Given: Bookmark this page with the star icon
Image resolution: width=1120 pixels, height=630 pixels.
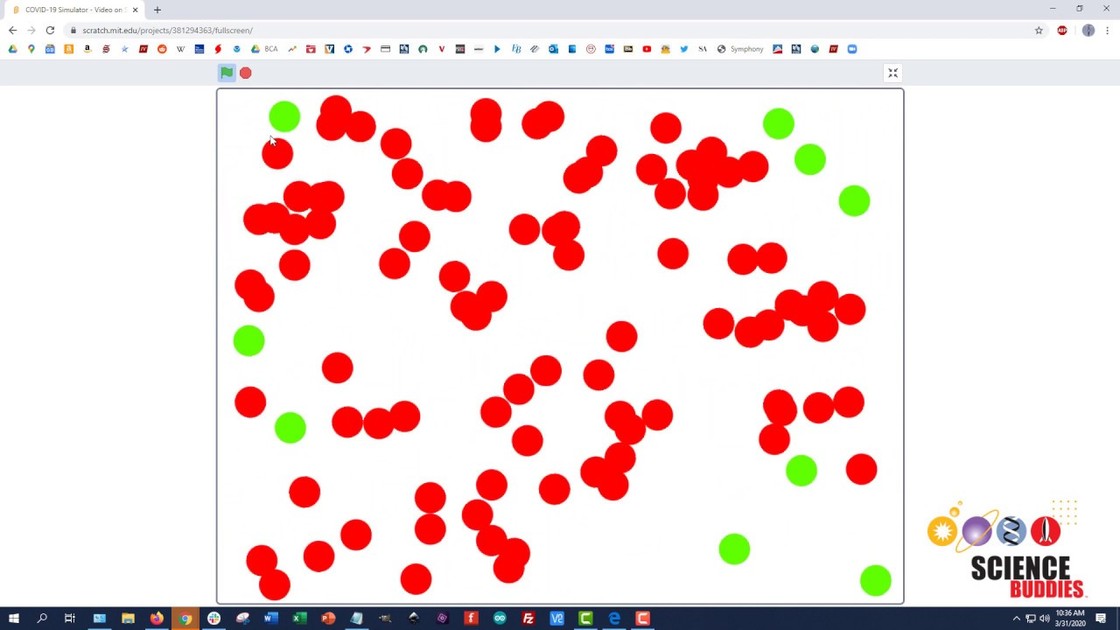Looking at the screenshot, I should [x=1039, y=30].
